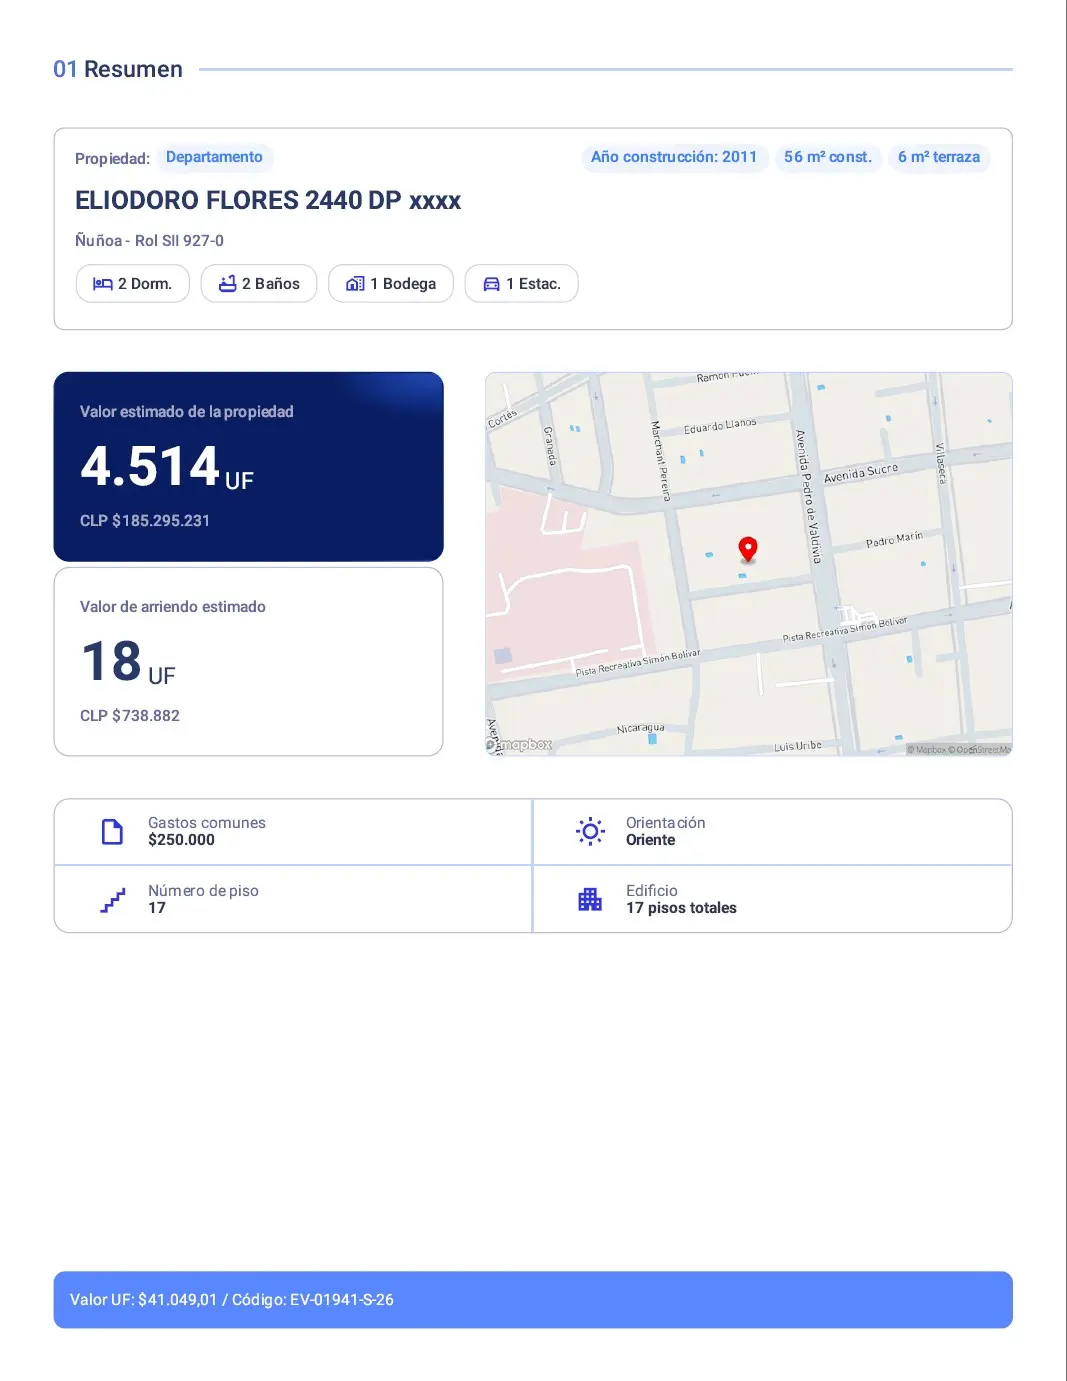The width and height of the screenshot is (1067, 1381).
Task: Click the Valor UF footer bar
Action: pyautogui.click(x=533, y=1299)
